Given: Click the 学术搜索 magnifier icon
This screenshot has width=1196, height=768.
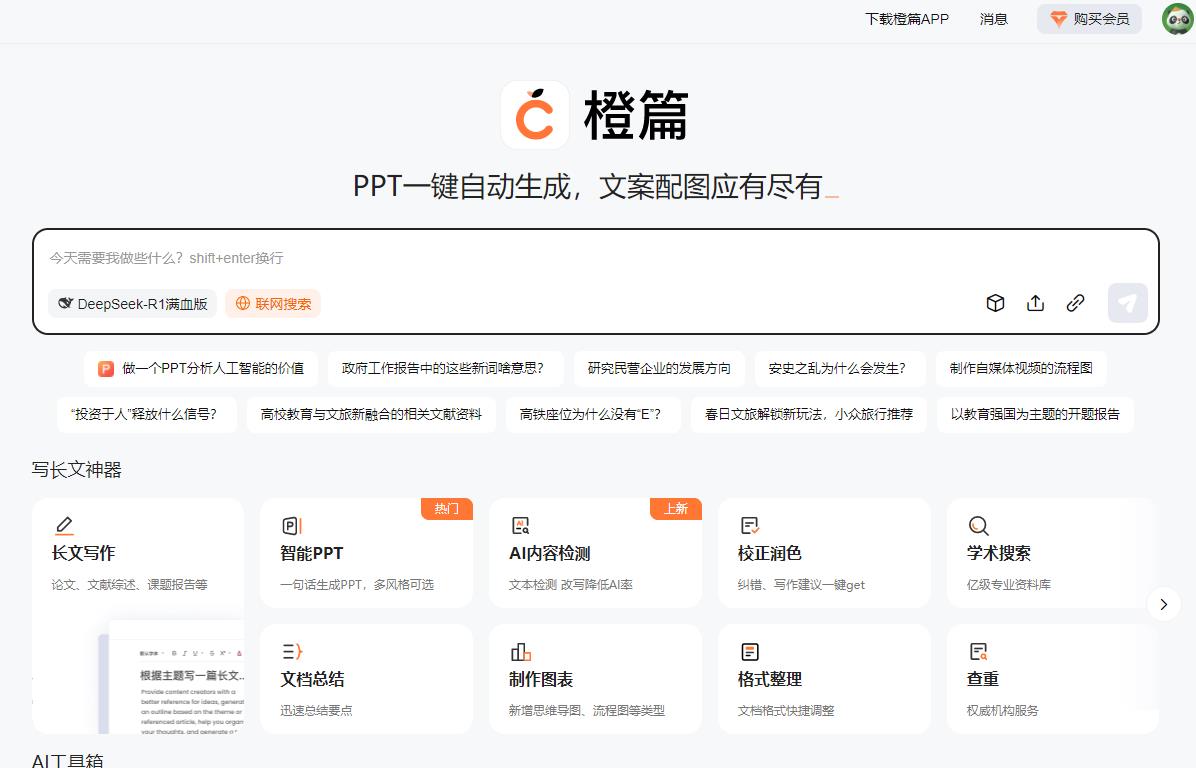Looking at the screenshot, I should 979,525.
